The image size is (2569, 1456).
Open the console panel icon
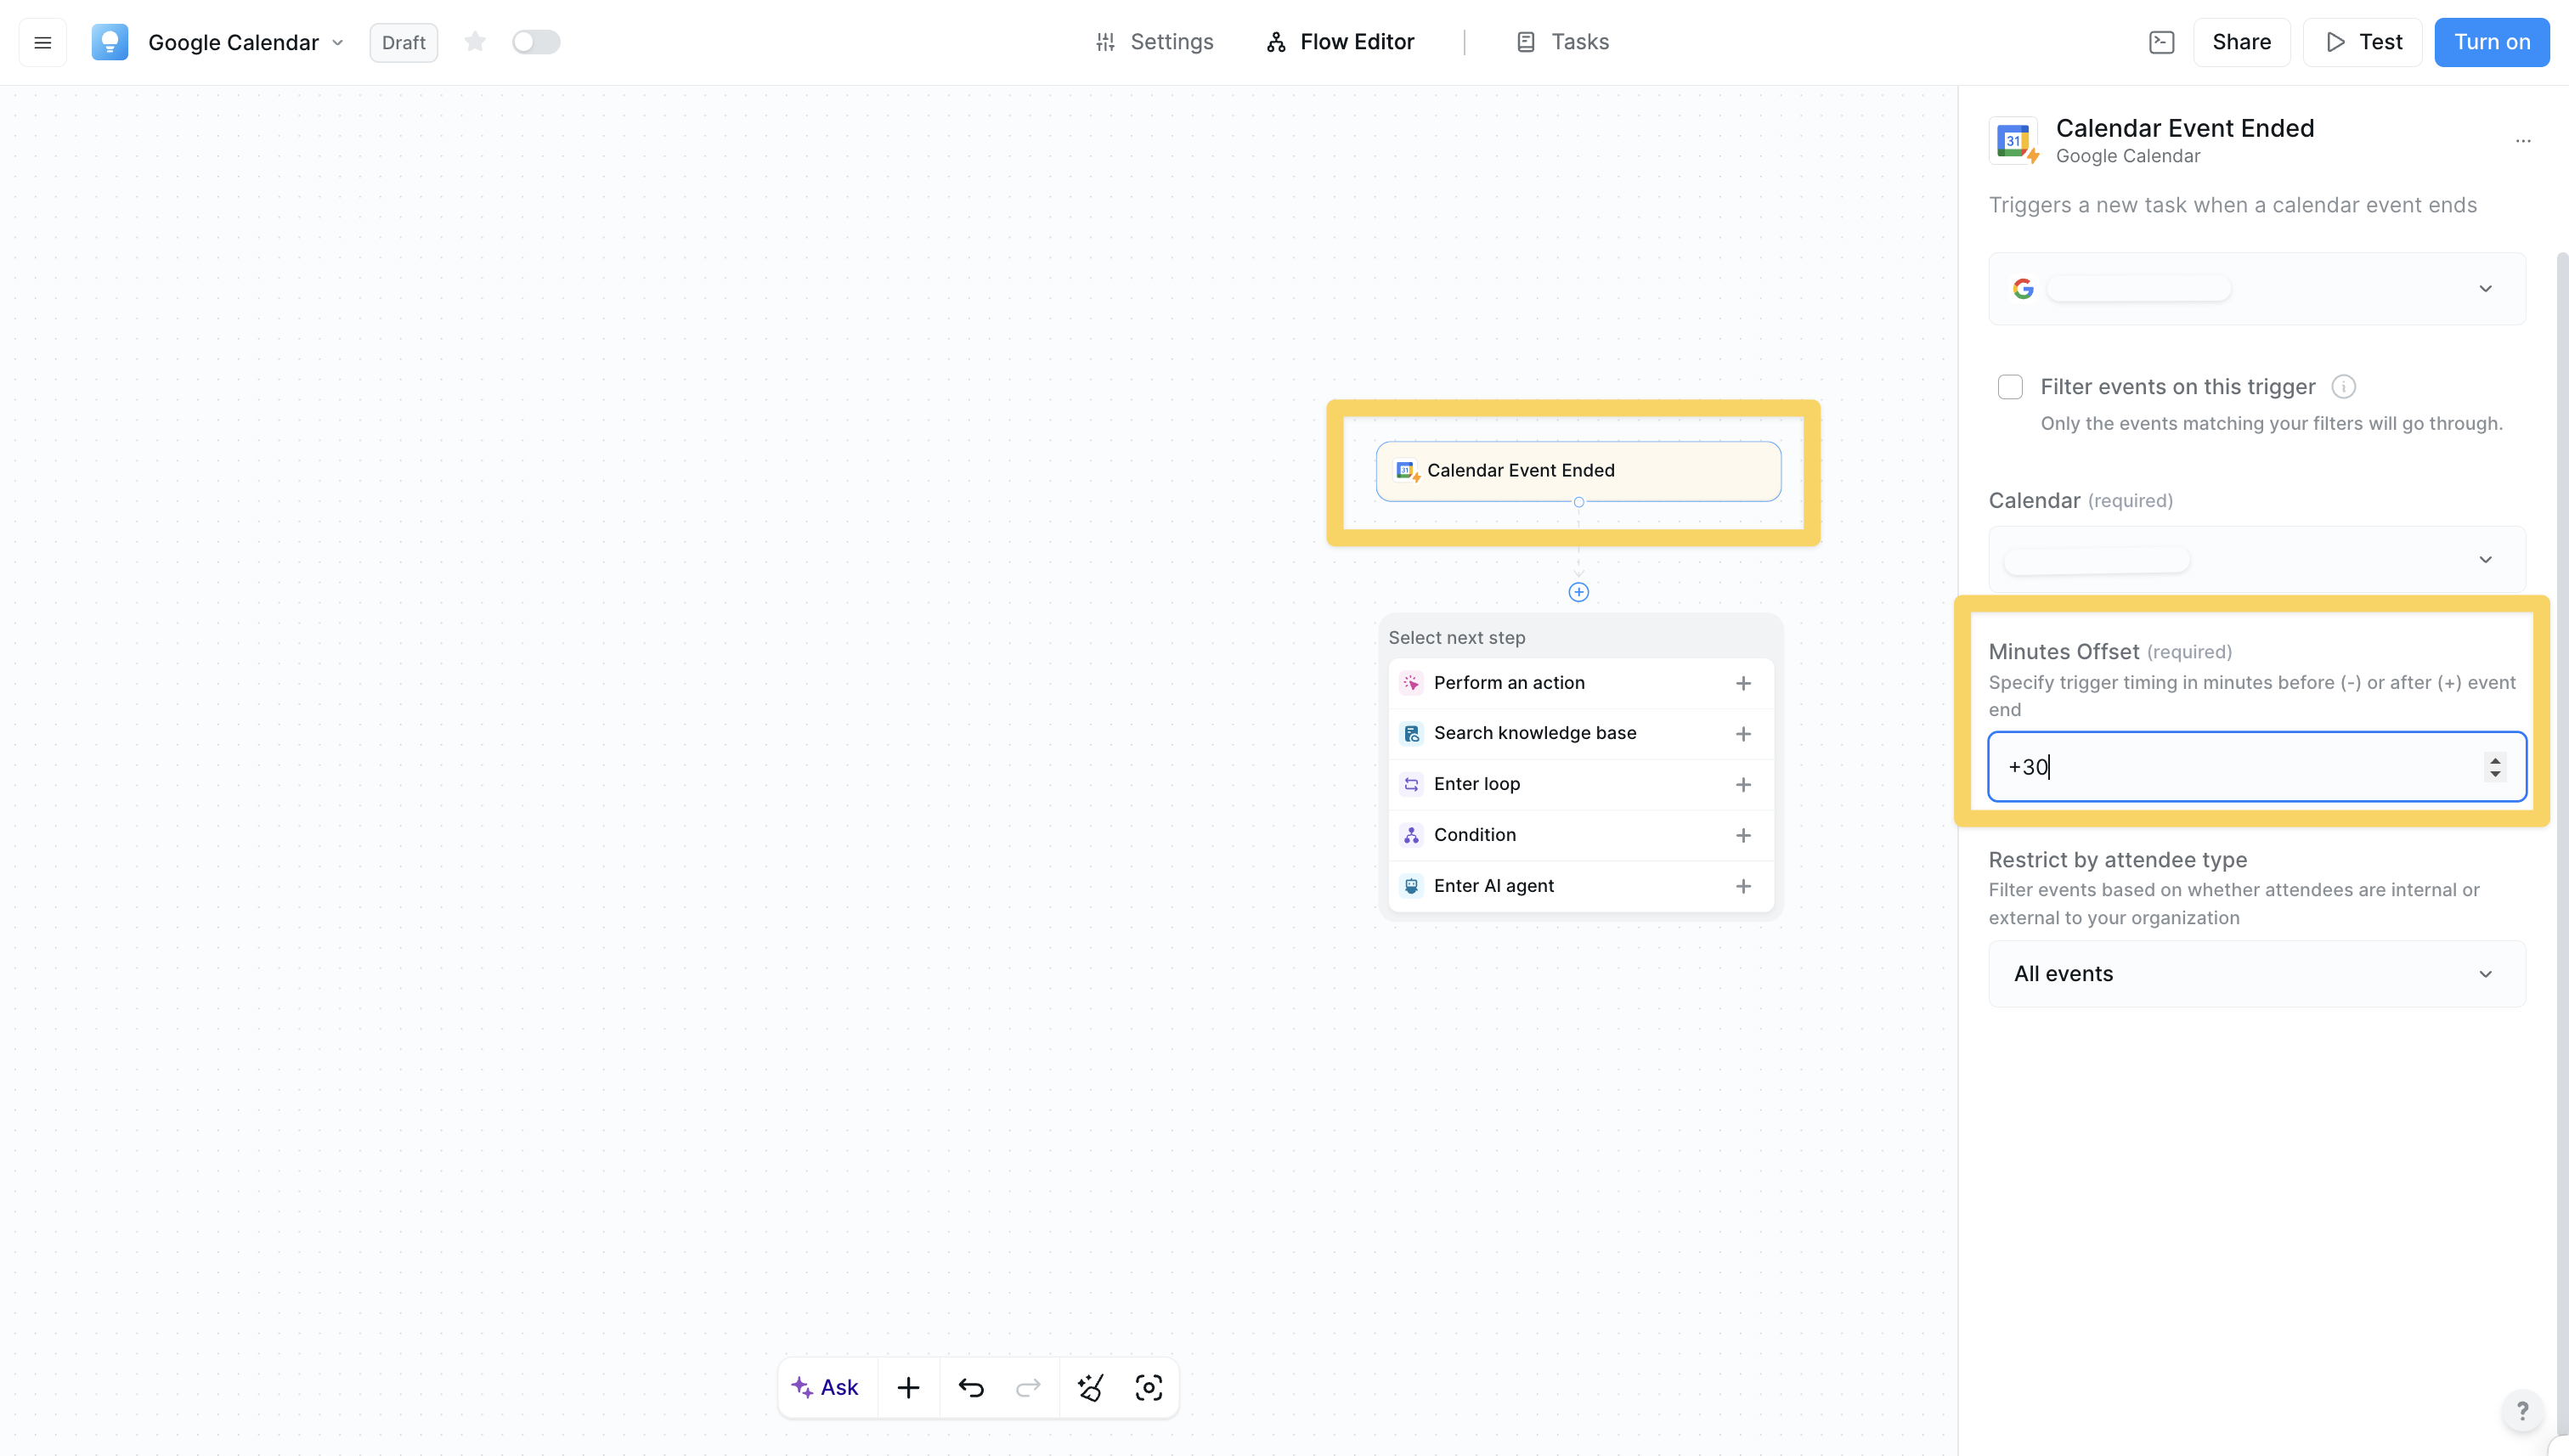click(2161, 42)
